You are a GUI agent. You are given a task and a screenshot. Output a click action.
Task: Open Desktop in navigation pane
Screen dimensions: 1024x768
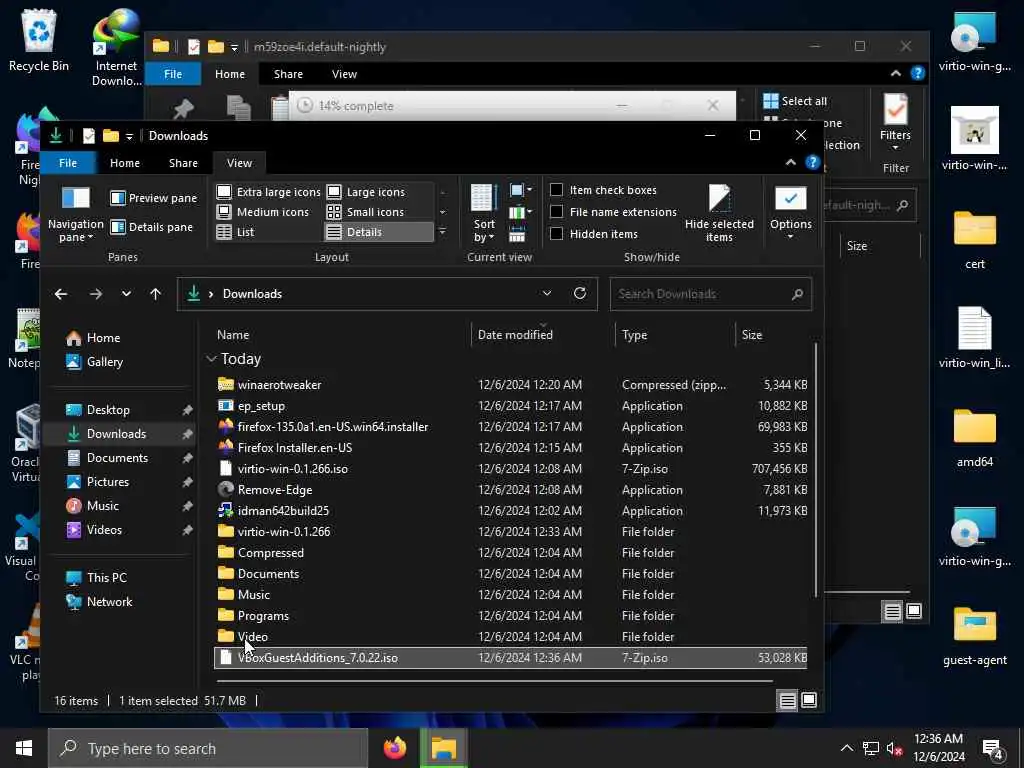coord(98,410)
